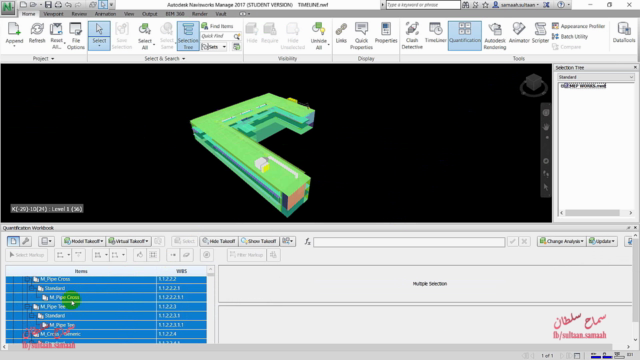Switch to the Viewpoint ribbon tab
Viewport: 640px width, 360px height.
(x=53, y=14)
